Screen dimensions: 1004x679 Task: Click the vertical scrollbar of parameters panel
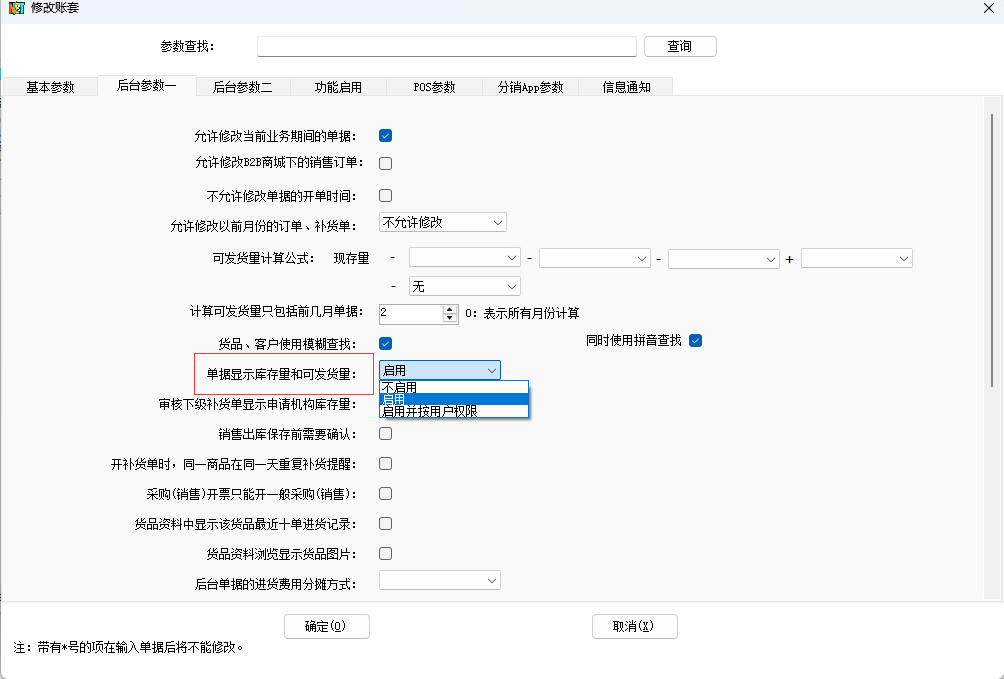tap(992, 250)
